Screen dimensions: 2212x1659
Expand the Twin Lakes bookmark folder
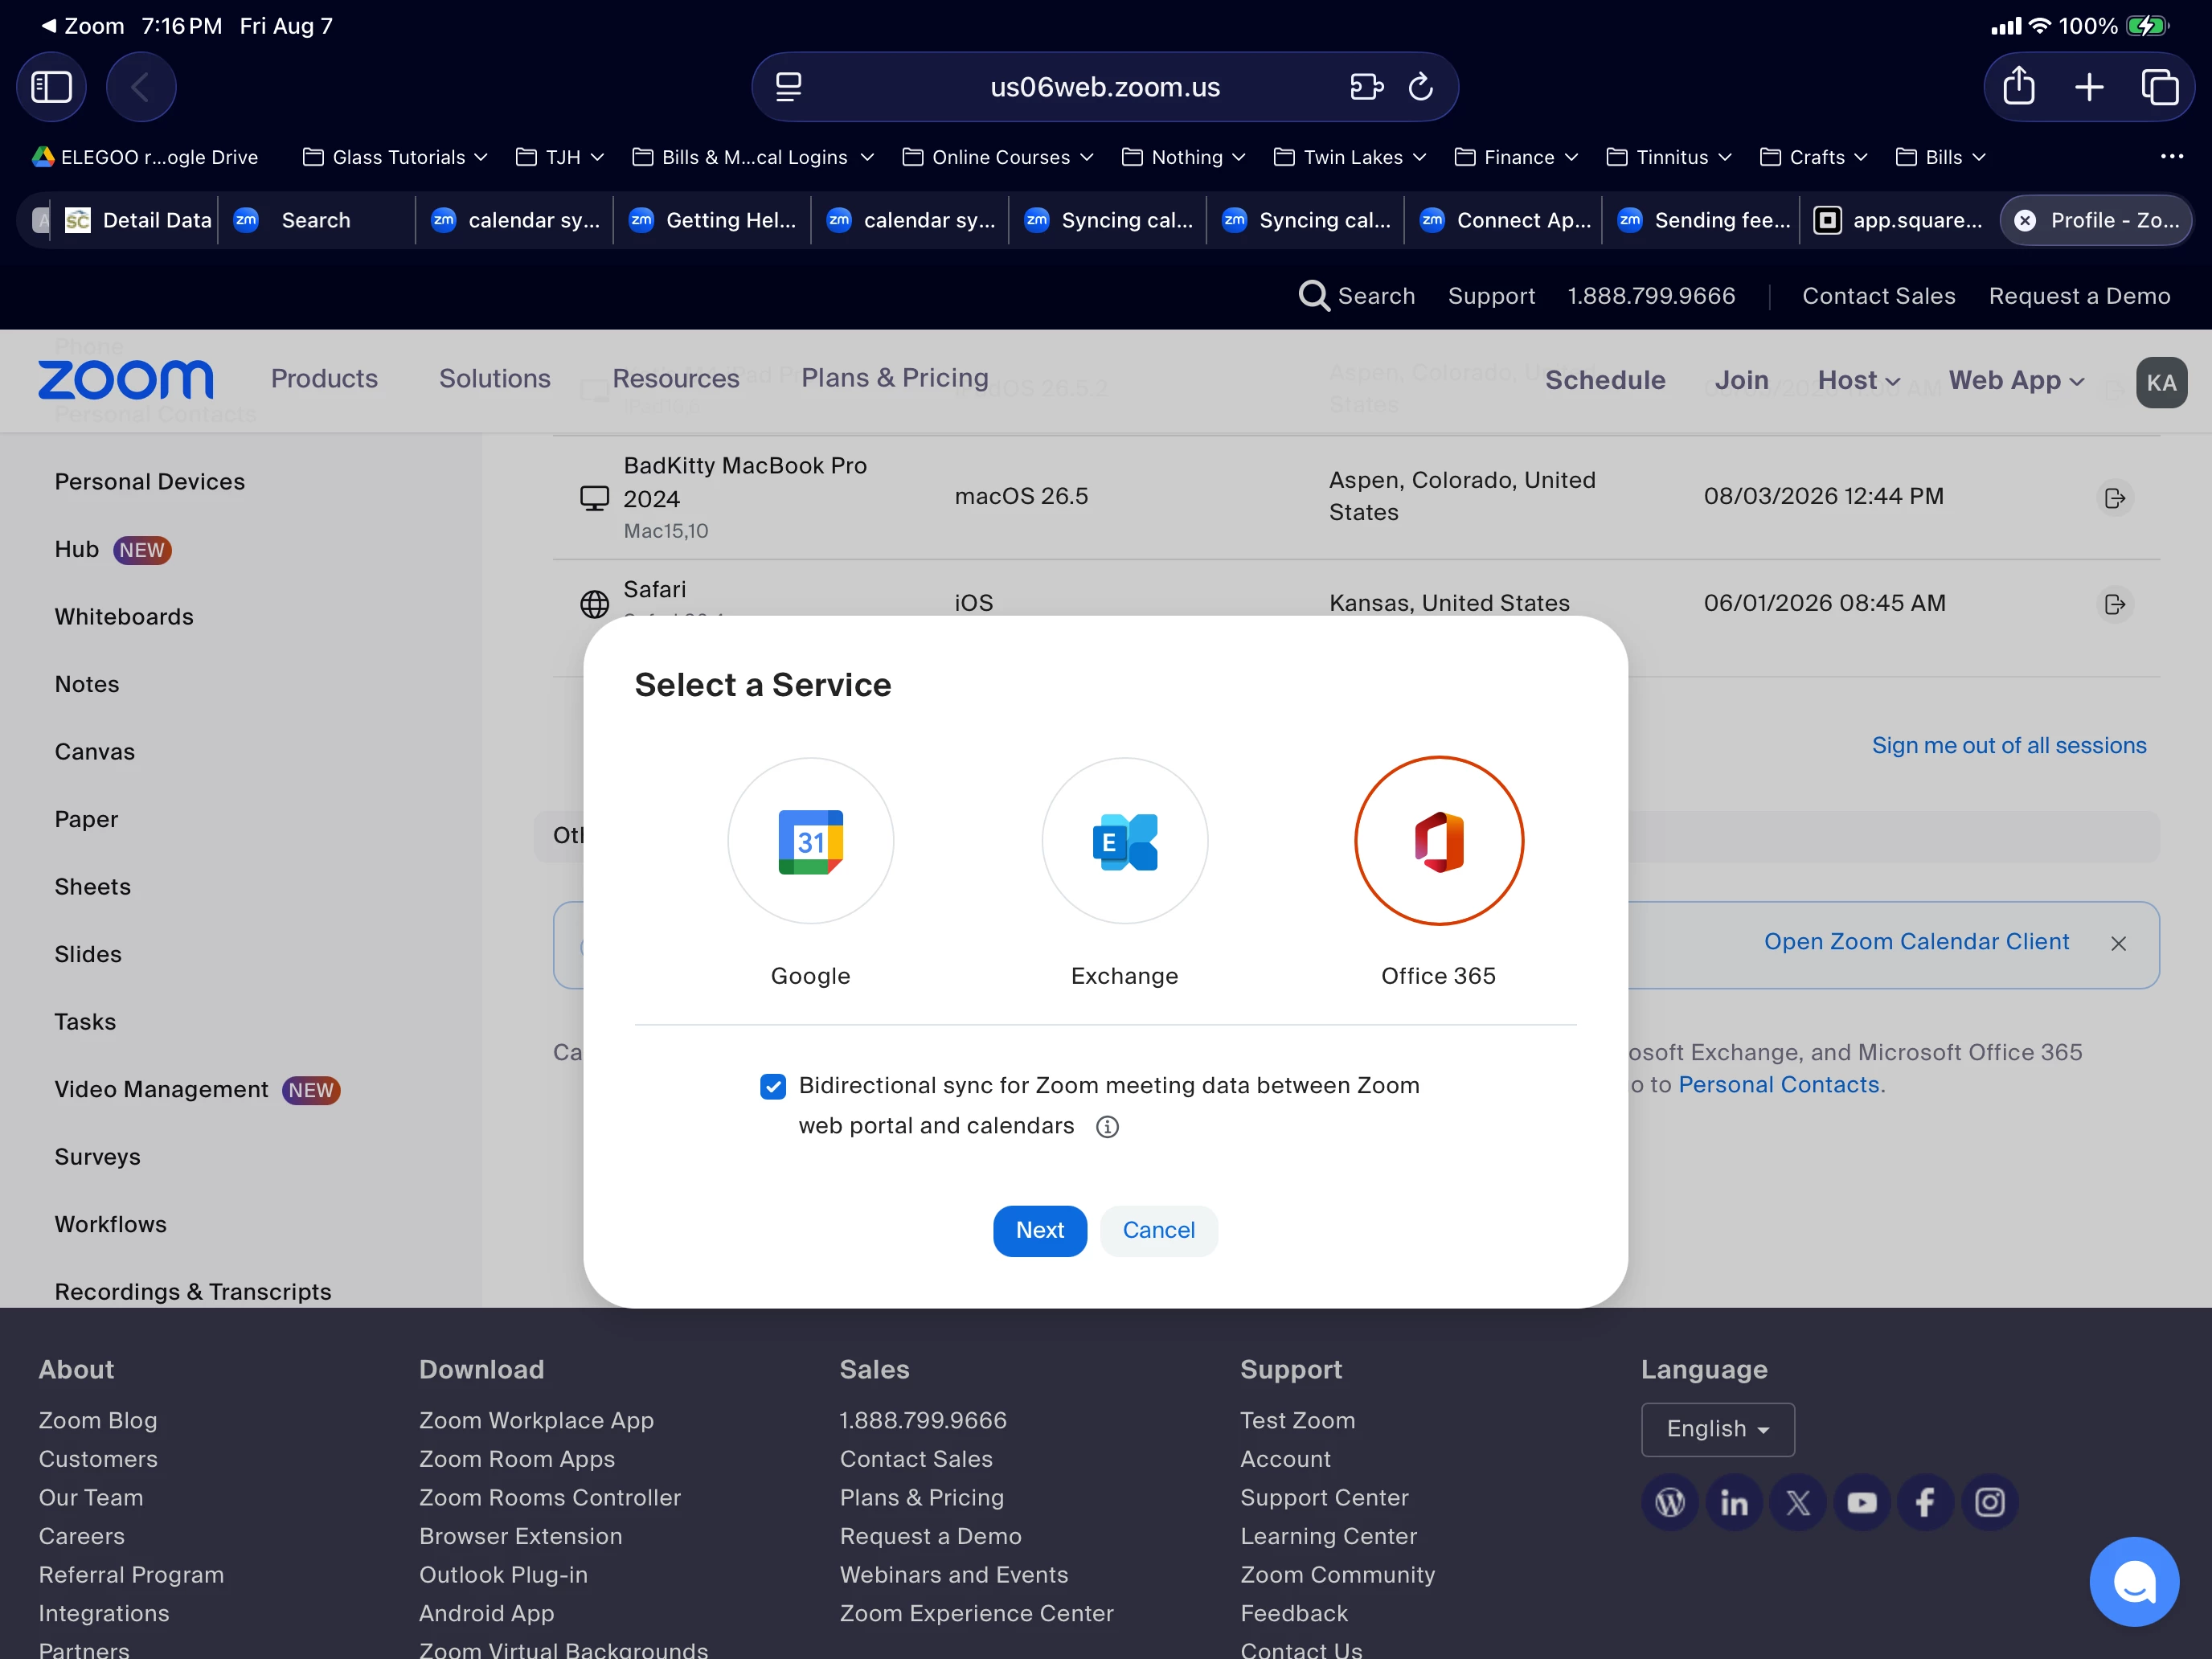[1350, 157]
